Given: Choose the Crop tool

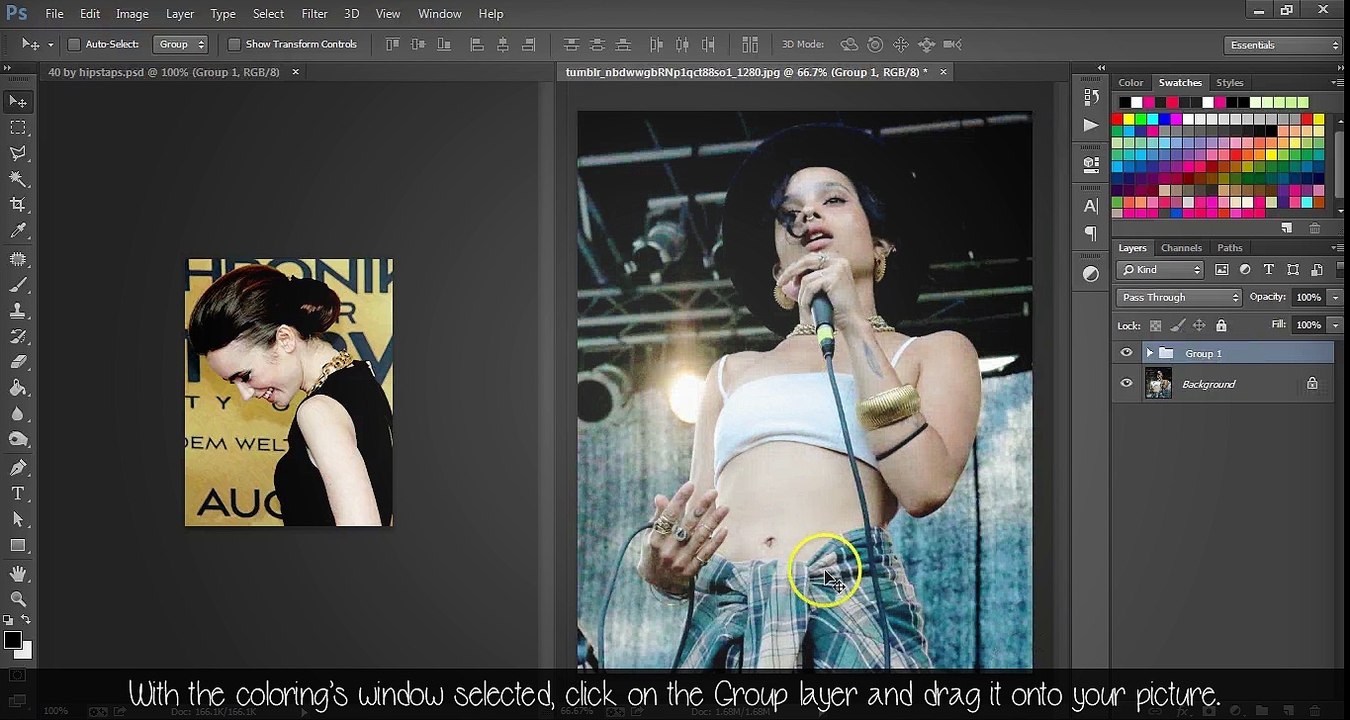Looking at the screenshot, I should pyautogui.click(x=18, y=205).
